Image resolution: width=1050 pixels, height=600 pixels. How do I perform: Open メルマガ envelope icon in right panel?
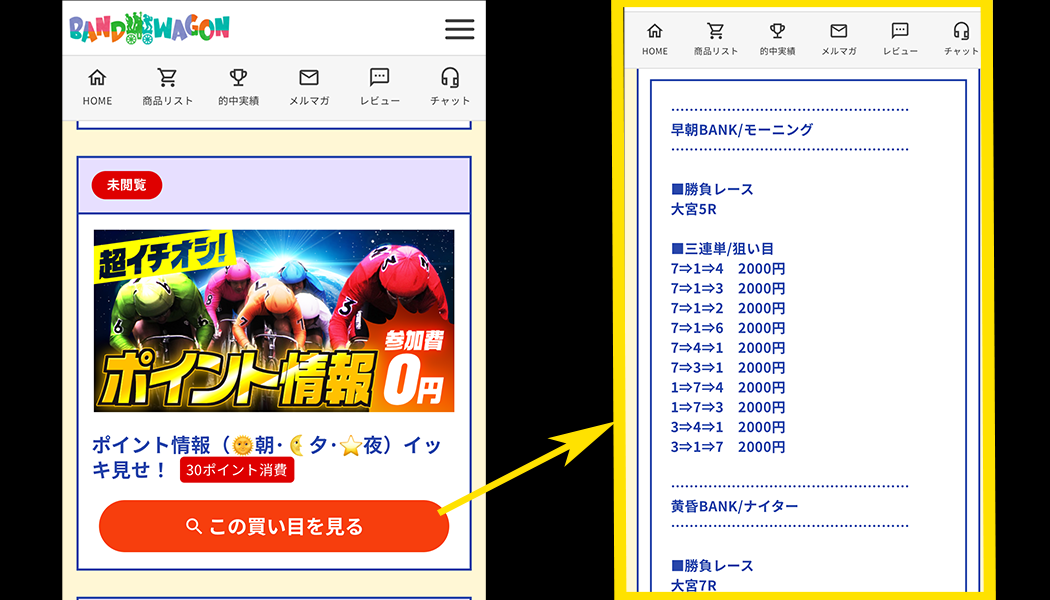tap(838, 31)
